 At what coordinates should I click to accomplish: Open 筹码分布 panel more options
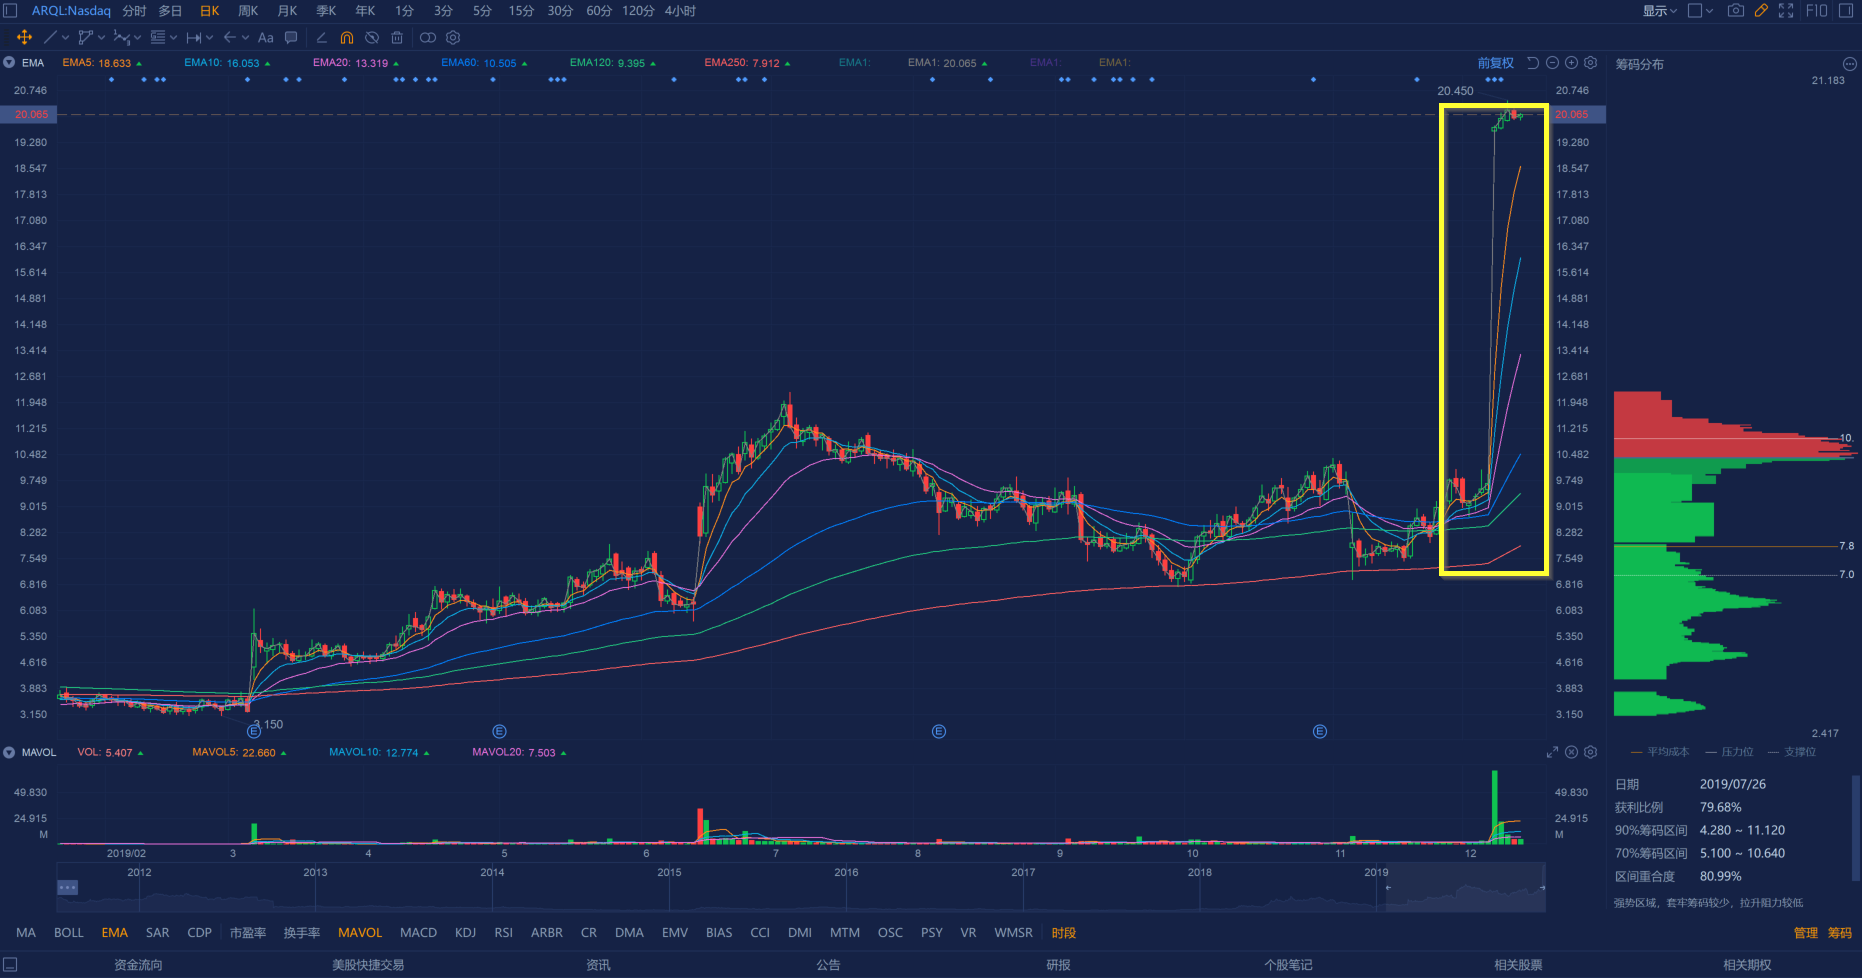[x=1849, y=64]
